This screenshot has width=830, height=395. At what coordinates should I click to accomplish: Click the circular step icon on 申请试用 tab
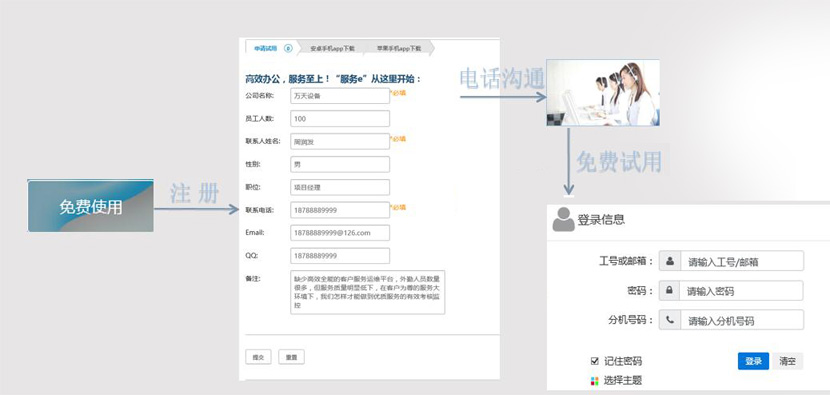[288, 48]
